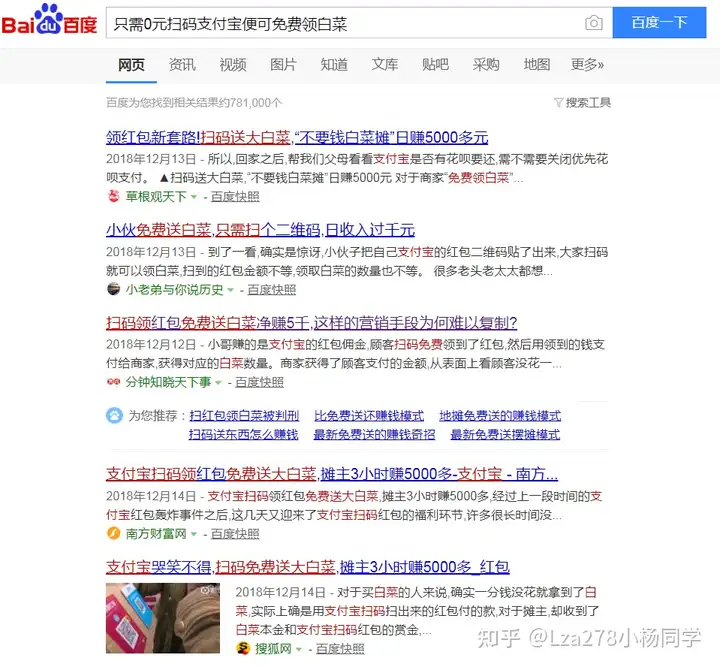
Task: Switch to the 图片 tab
Action: pyautogui.click(x=283, y=65)
